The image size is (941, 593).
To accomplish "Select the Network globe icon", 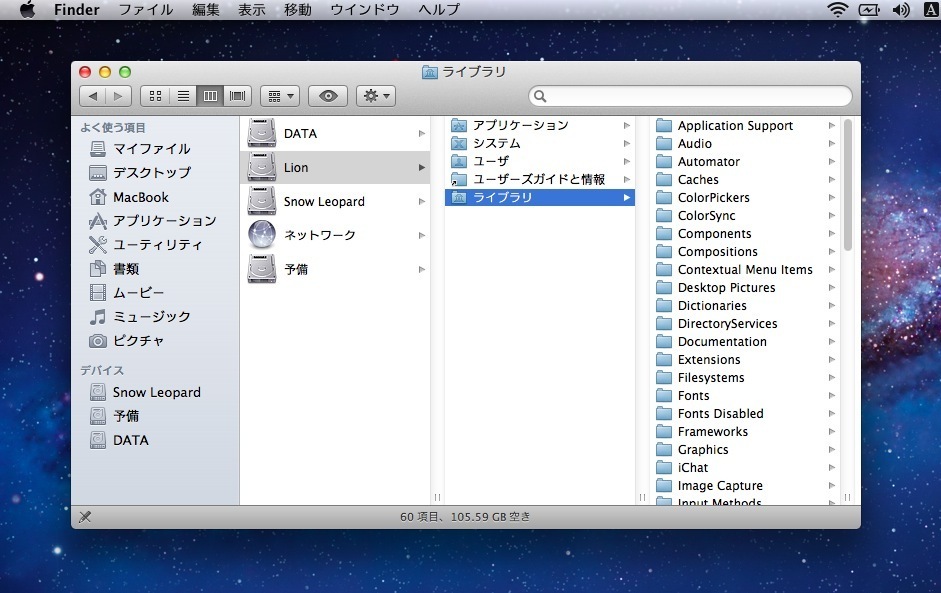I will 262,235.
